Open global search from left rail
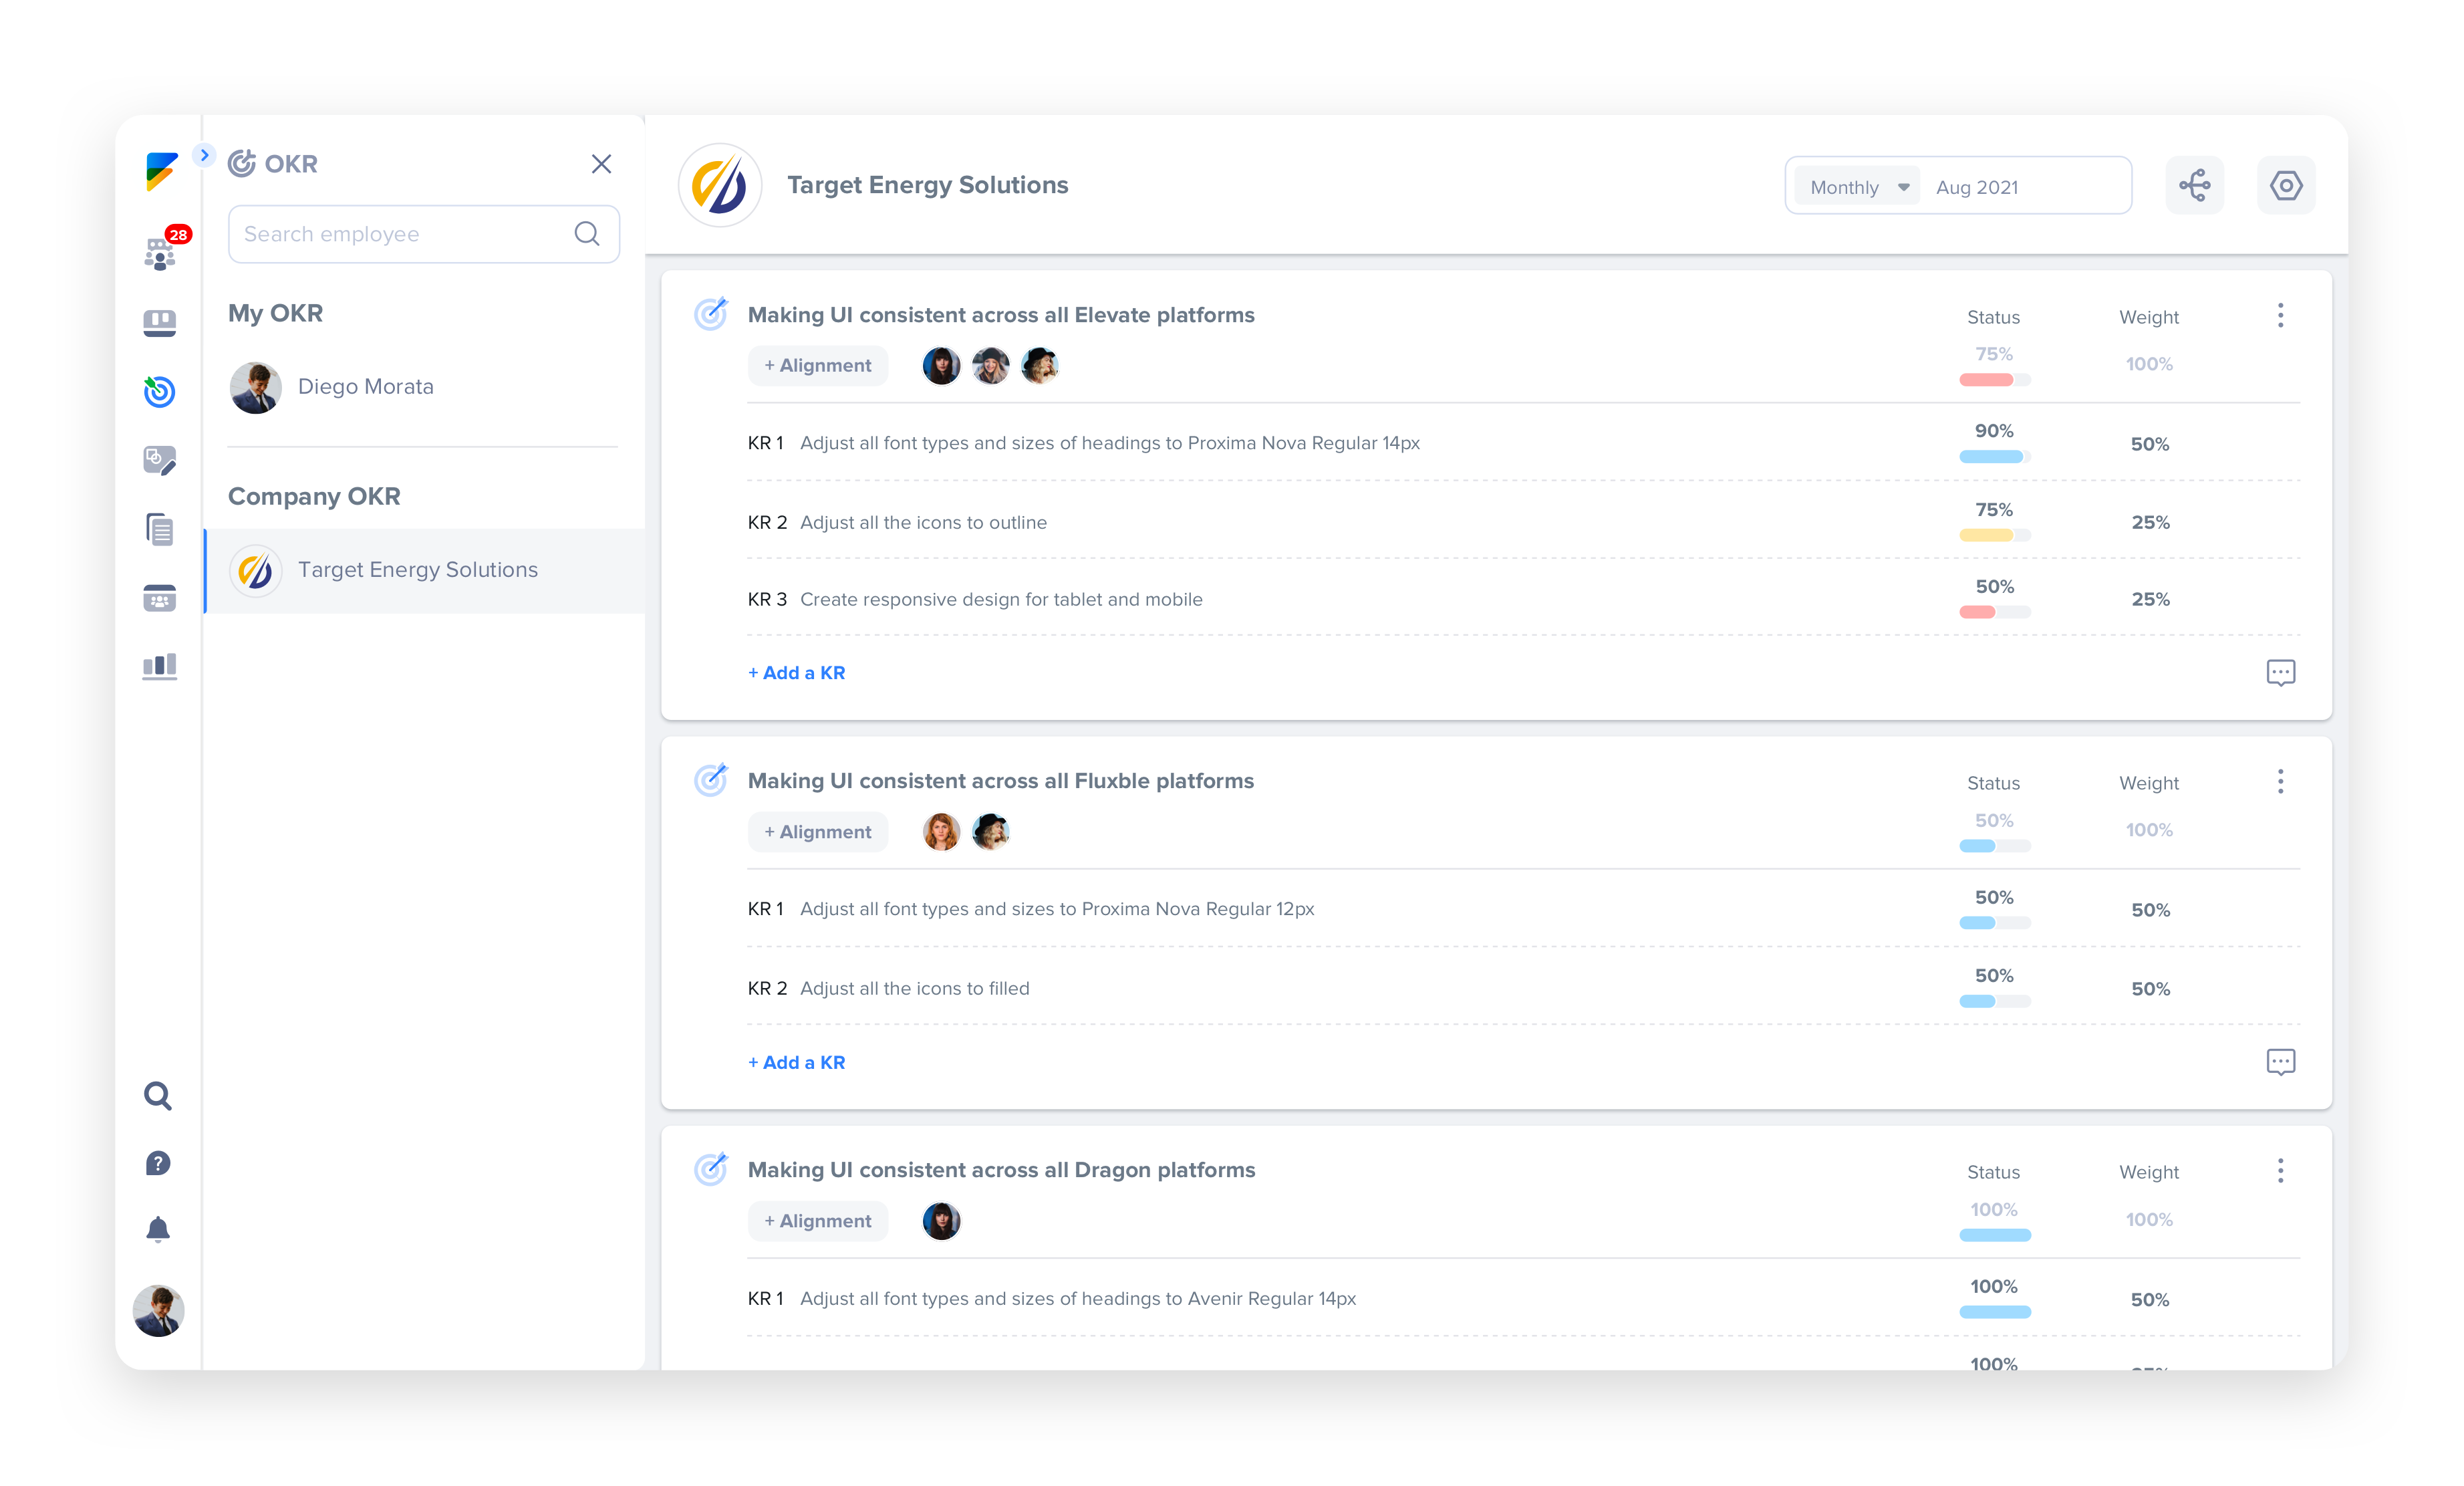The height and width of the screenshot is (1486, 2464). coord(158,1096)
